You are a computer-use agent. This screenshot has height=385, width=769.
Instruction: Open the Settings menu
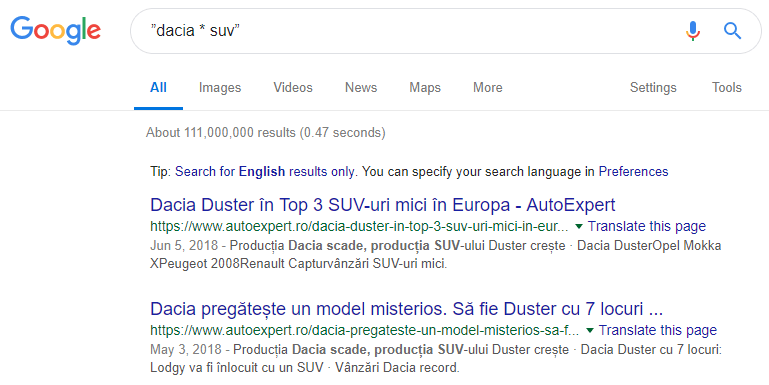[x=653, y=87]
